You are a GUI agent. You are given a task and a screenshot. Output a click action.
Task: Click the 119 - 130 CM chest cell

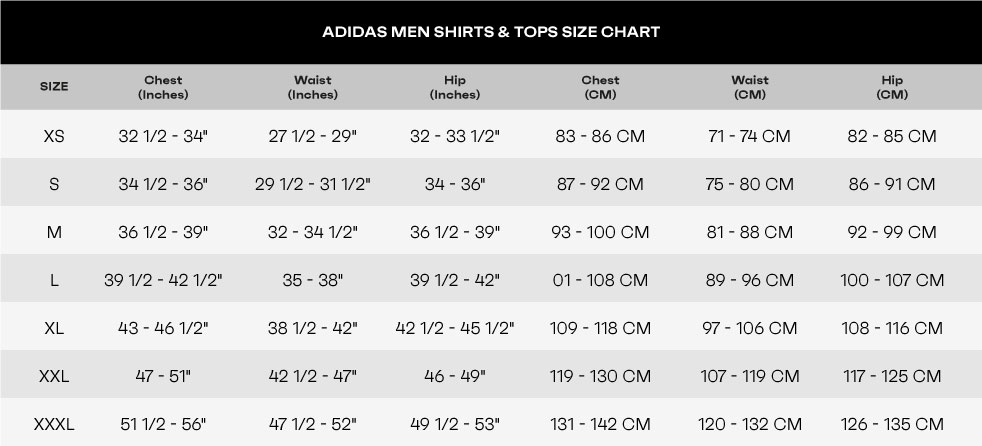coord(600,376)
